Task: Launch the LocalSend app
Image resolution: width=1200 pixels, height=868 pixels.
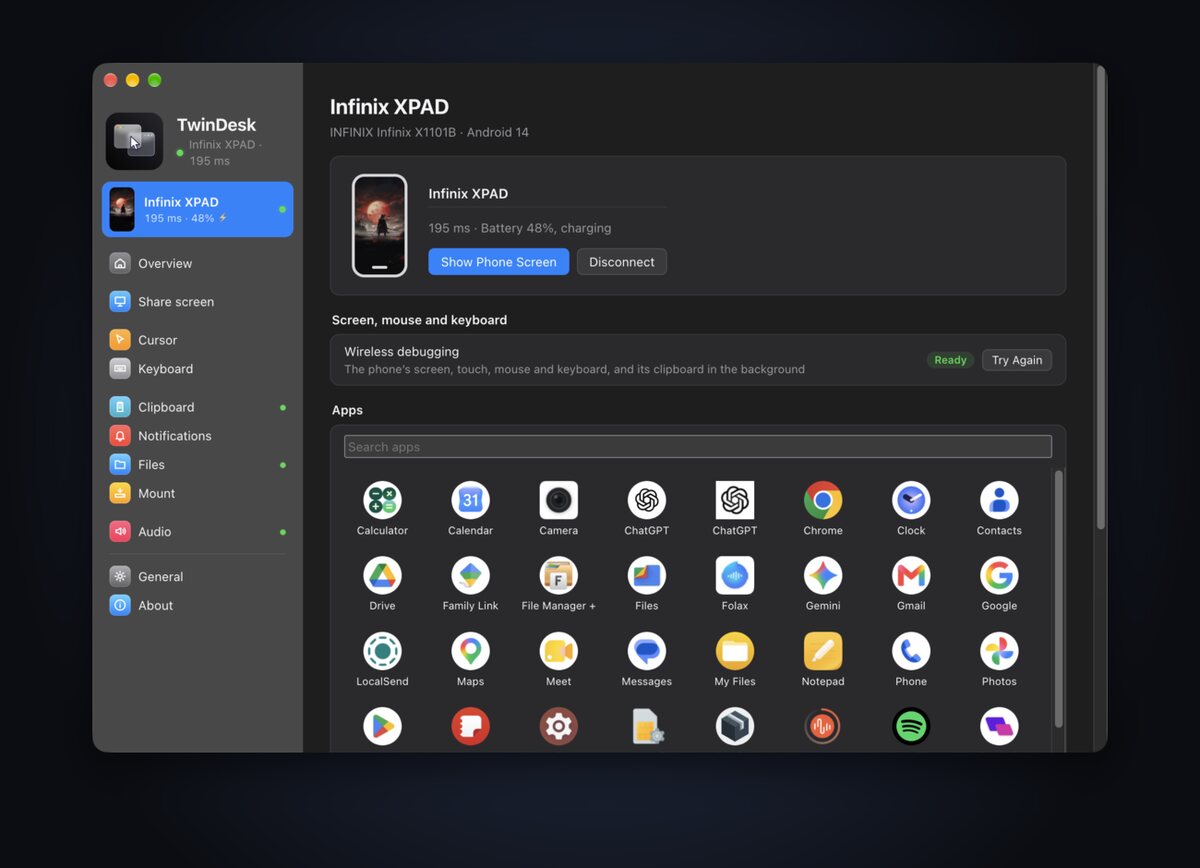Action: [382, 651]
